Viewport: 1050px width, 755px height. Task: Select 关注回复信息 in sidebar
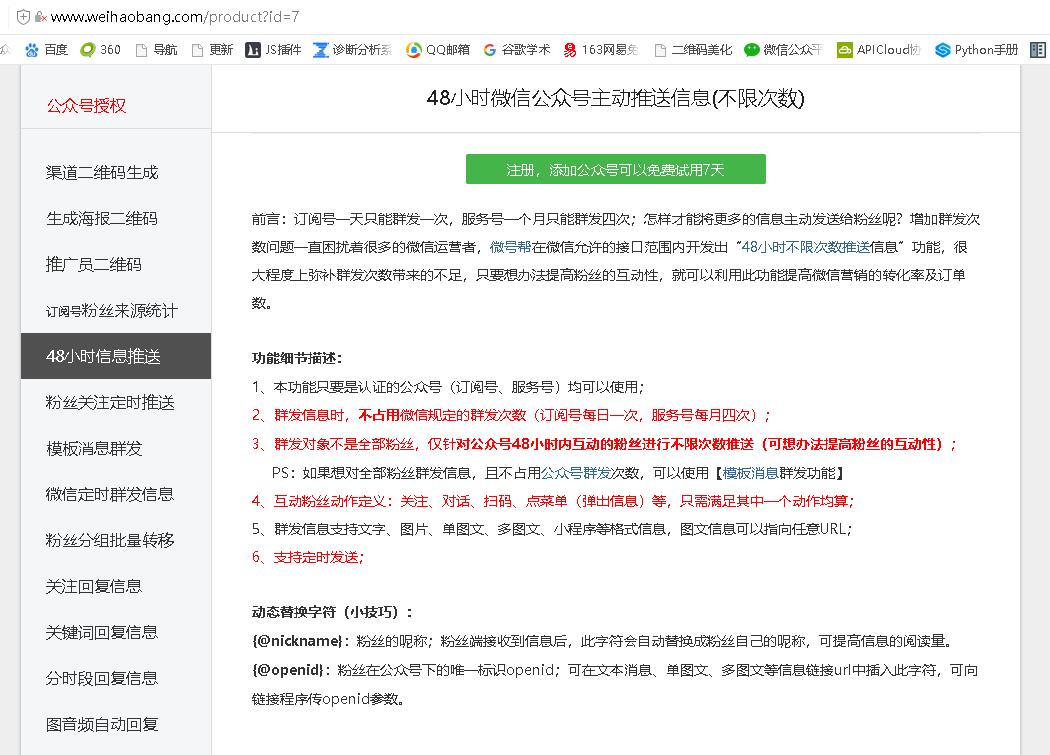point(94,586)
